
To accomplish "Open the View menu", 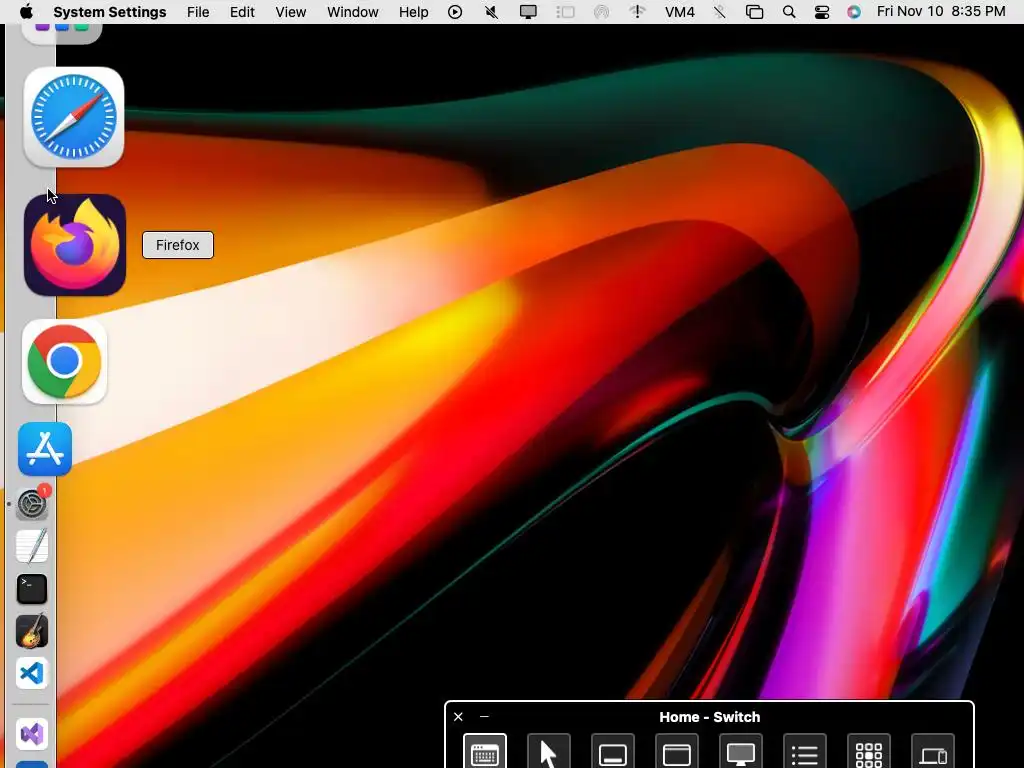I will (291, 12).
